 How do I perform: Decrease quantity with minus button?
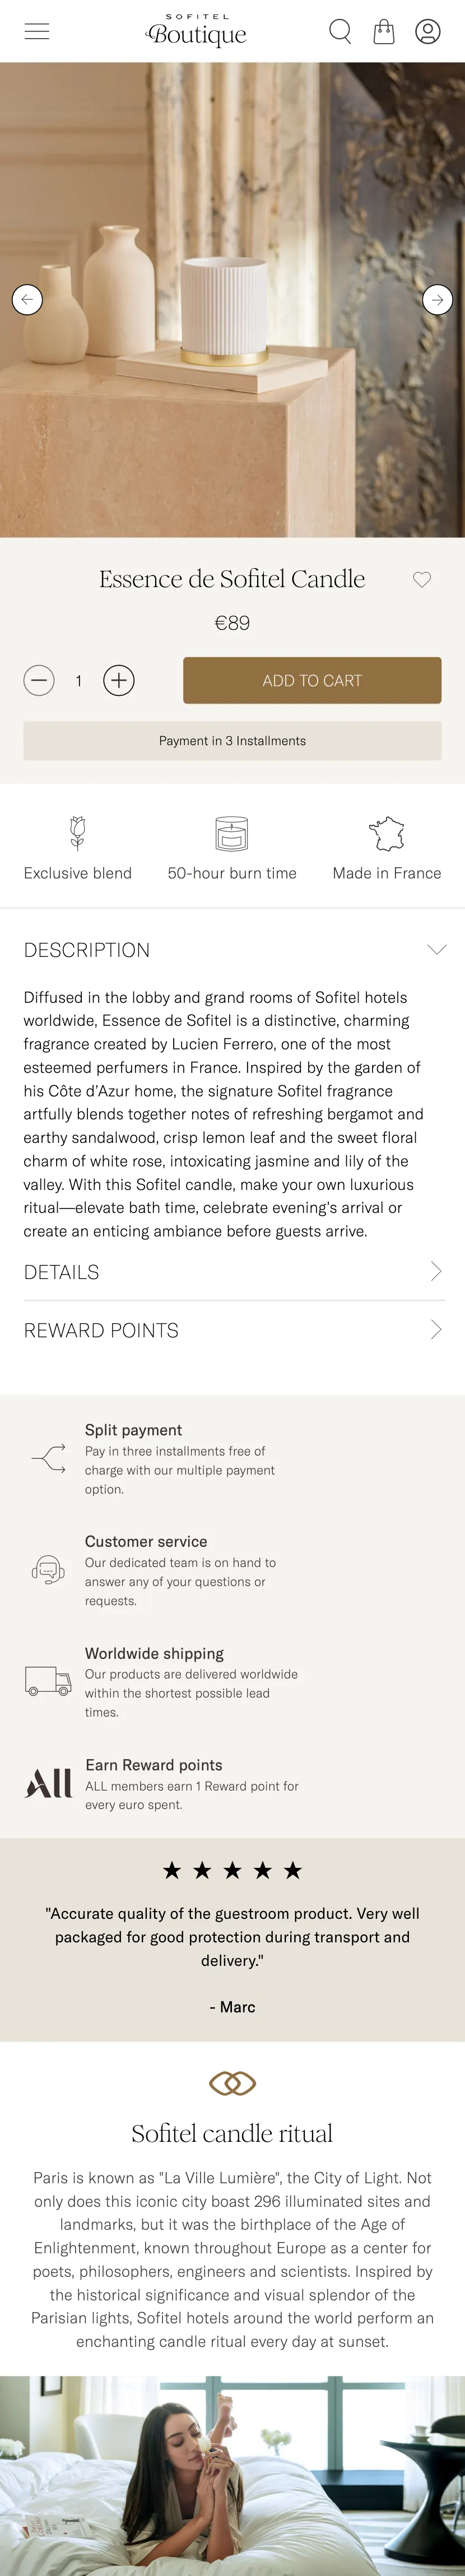click(39, 681)
